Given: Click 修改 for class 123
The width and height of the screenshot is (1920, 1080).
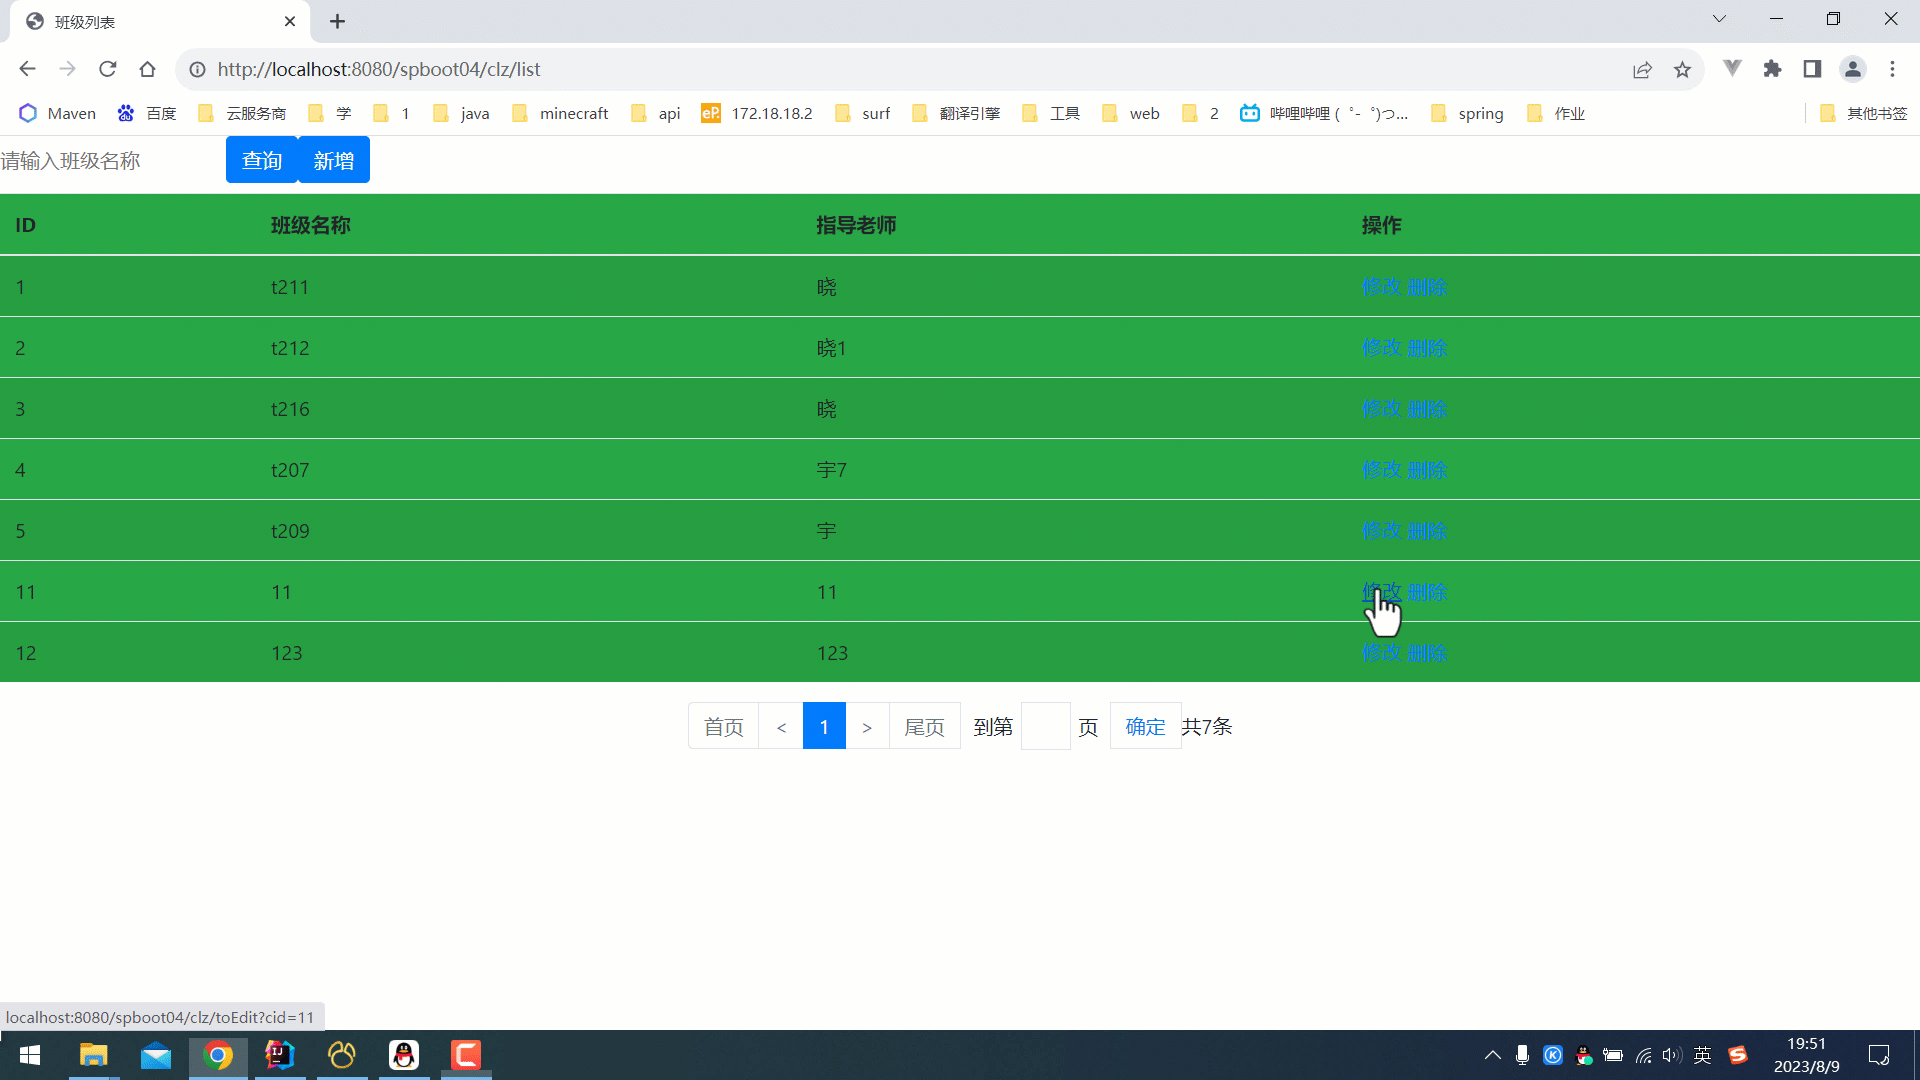Looking at the screenshot, I should click(1381, 653).
